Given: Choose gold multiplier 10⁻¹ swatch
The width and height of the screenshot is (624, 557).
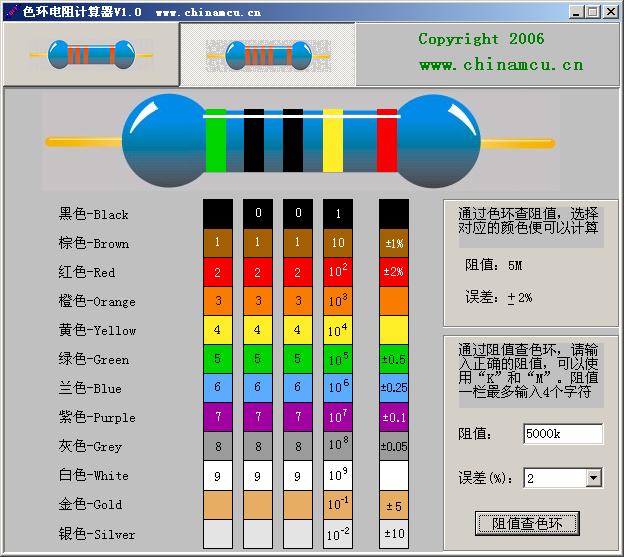Looking at the screenshot, I should click(x=338, y=505).
